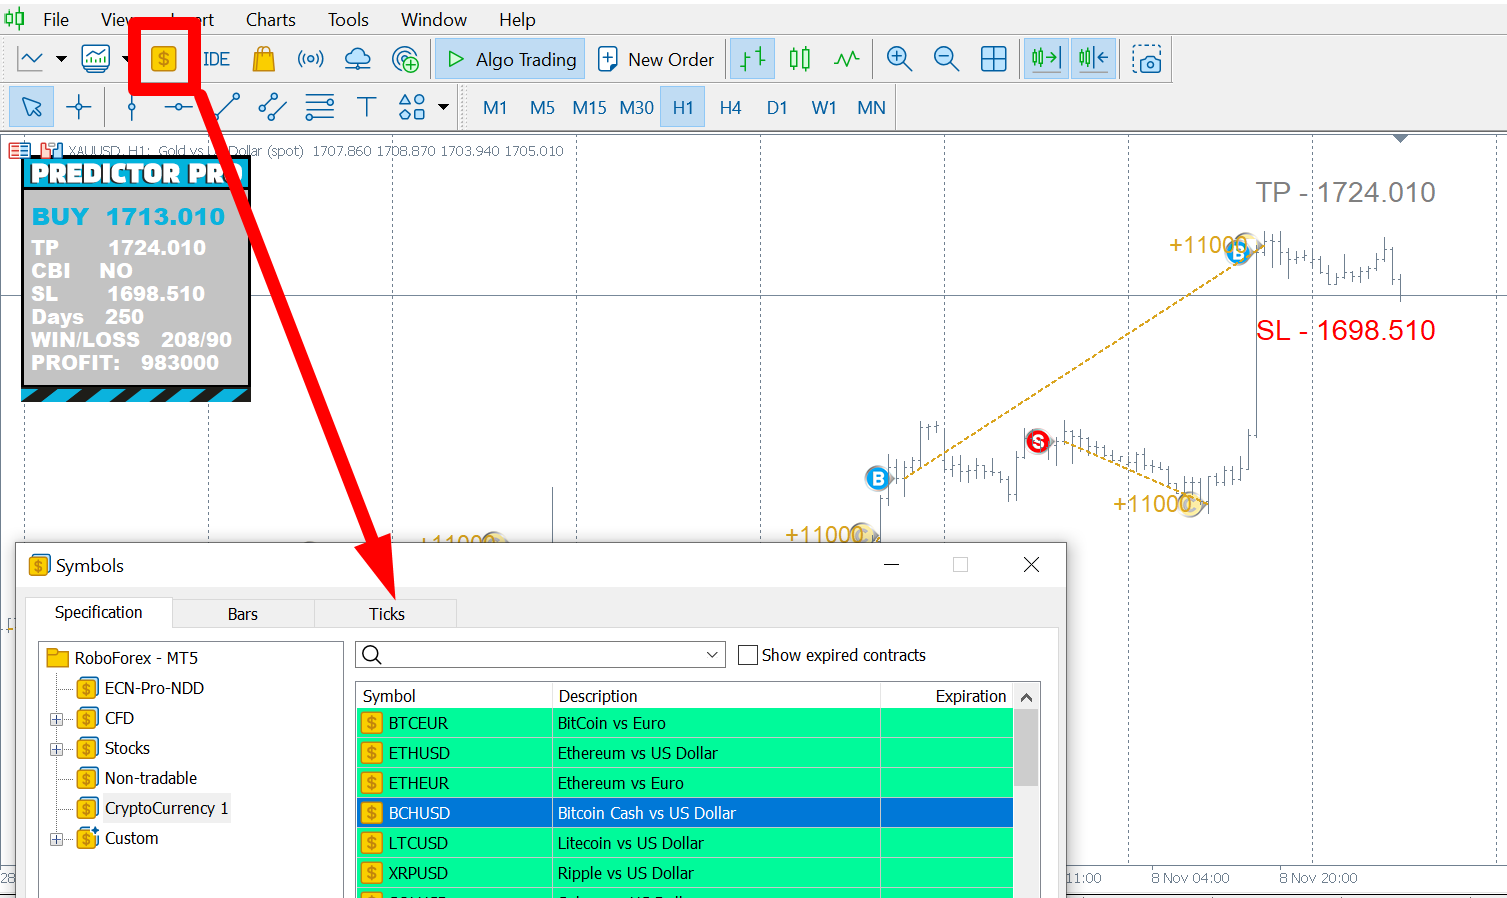This screenshot has width=1507, height=898.
Task: Switch chart to line display
Action: coord(846,59)
